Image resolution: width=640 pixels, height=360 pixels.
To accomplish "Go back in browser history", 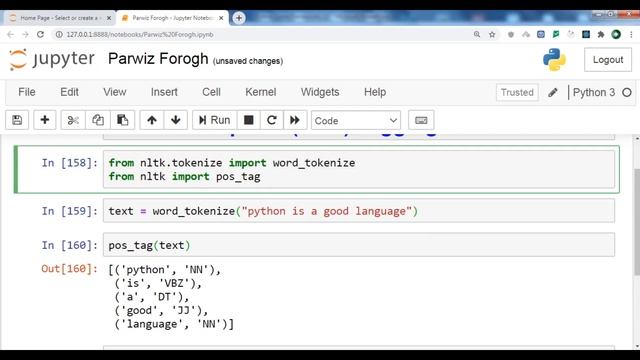I will tap(11, 35).
